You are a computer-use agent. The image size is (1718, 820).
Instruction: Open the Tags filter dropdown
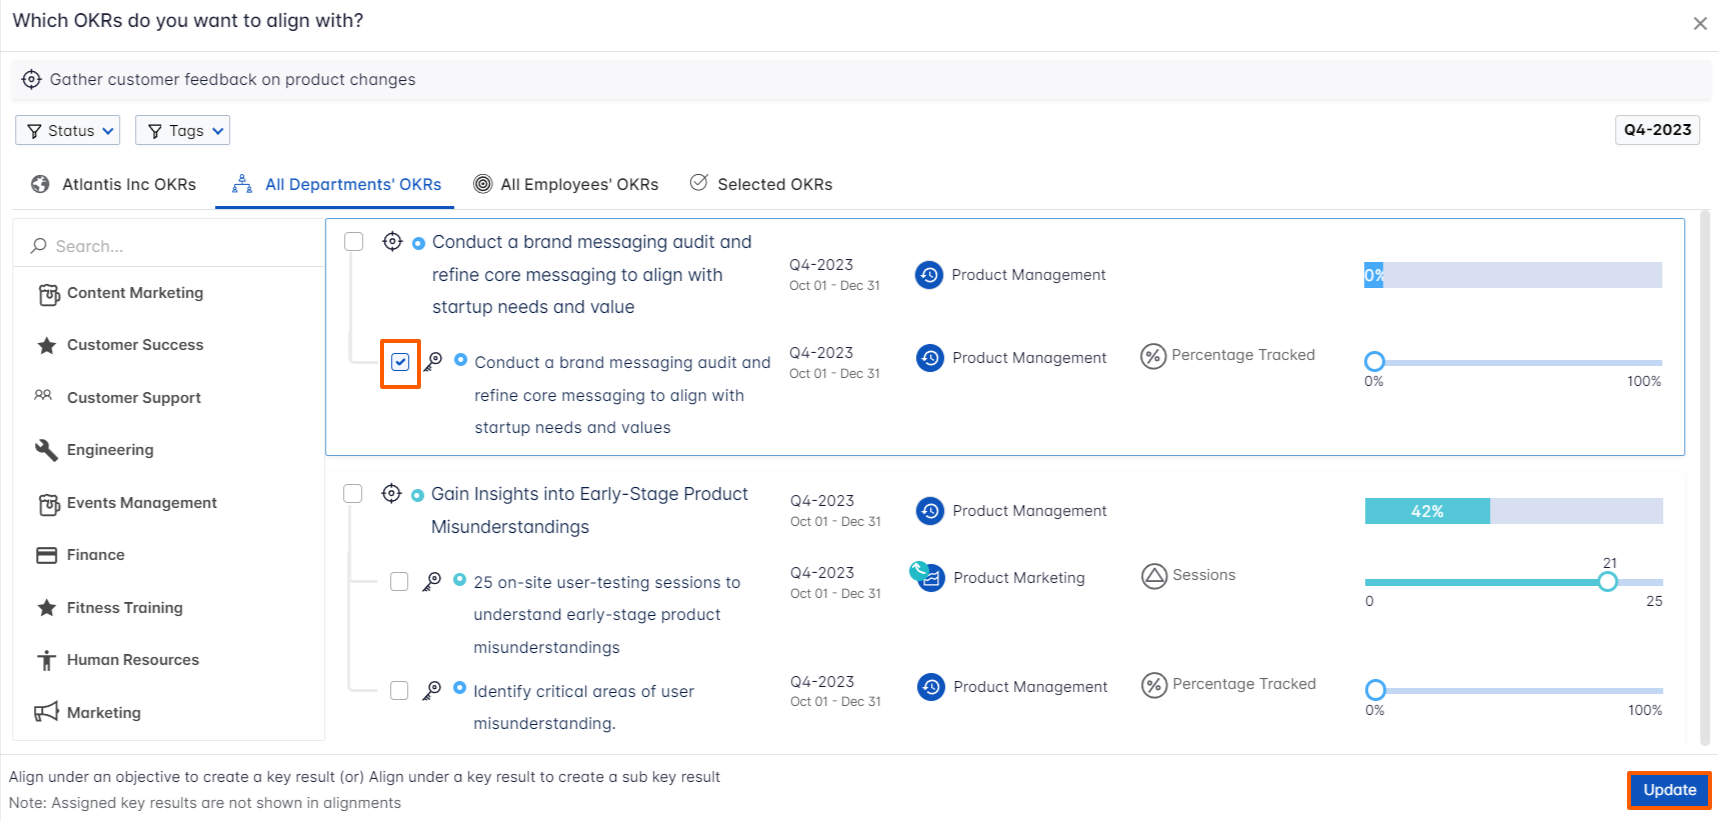[183, 131]
